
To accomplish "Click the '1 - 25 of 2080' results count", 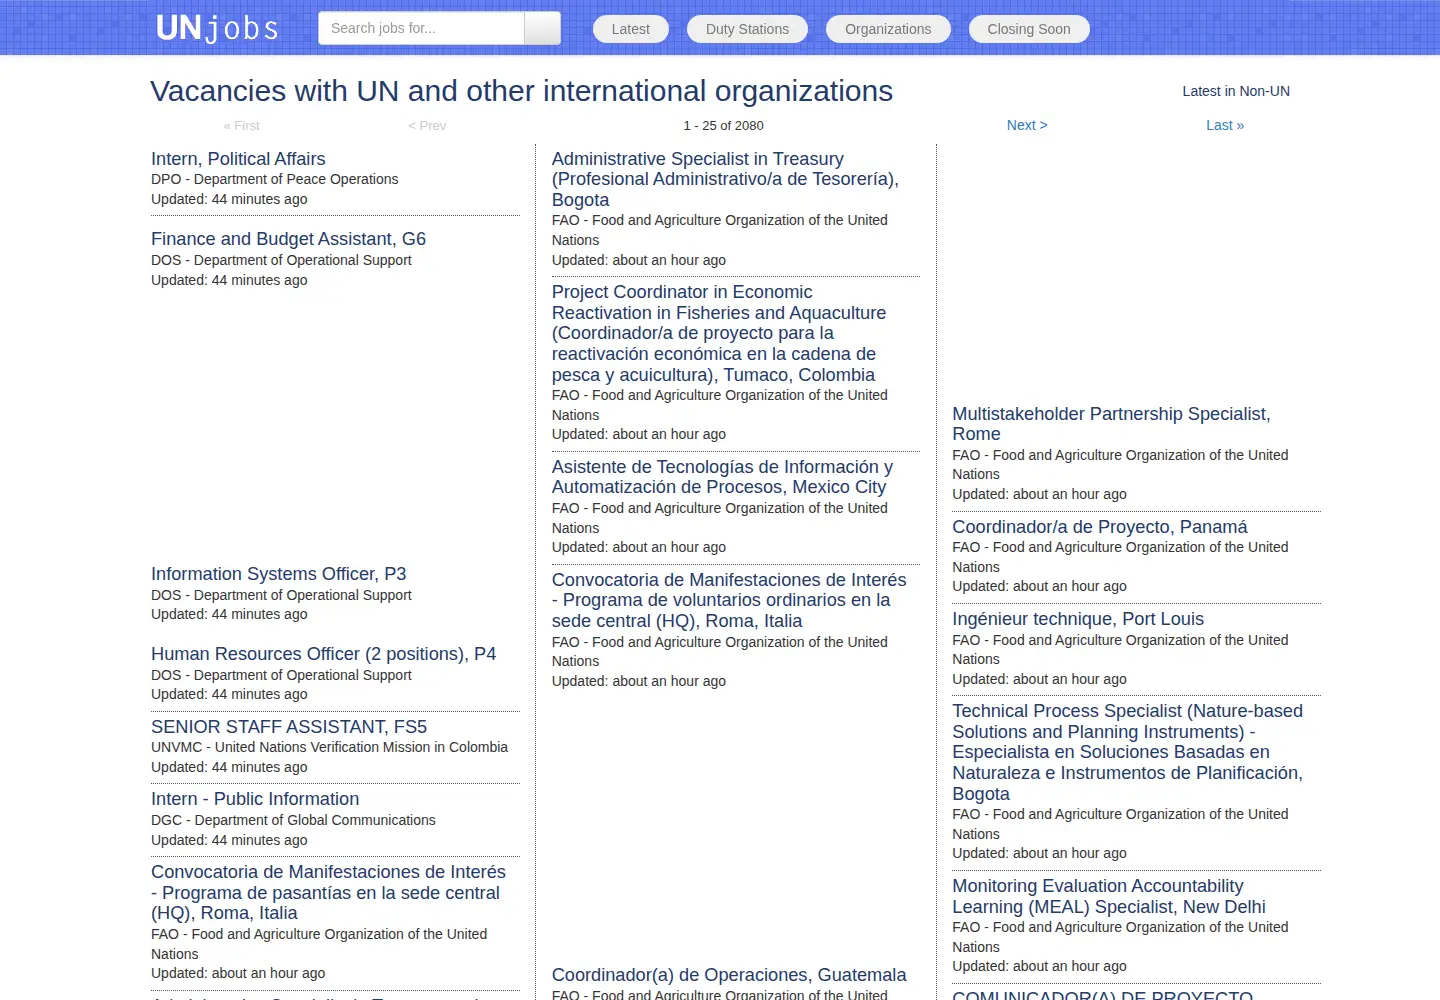I will coord(723,126).
